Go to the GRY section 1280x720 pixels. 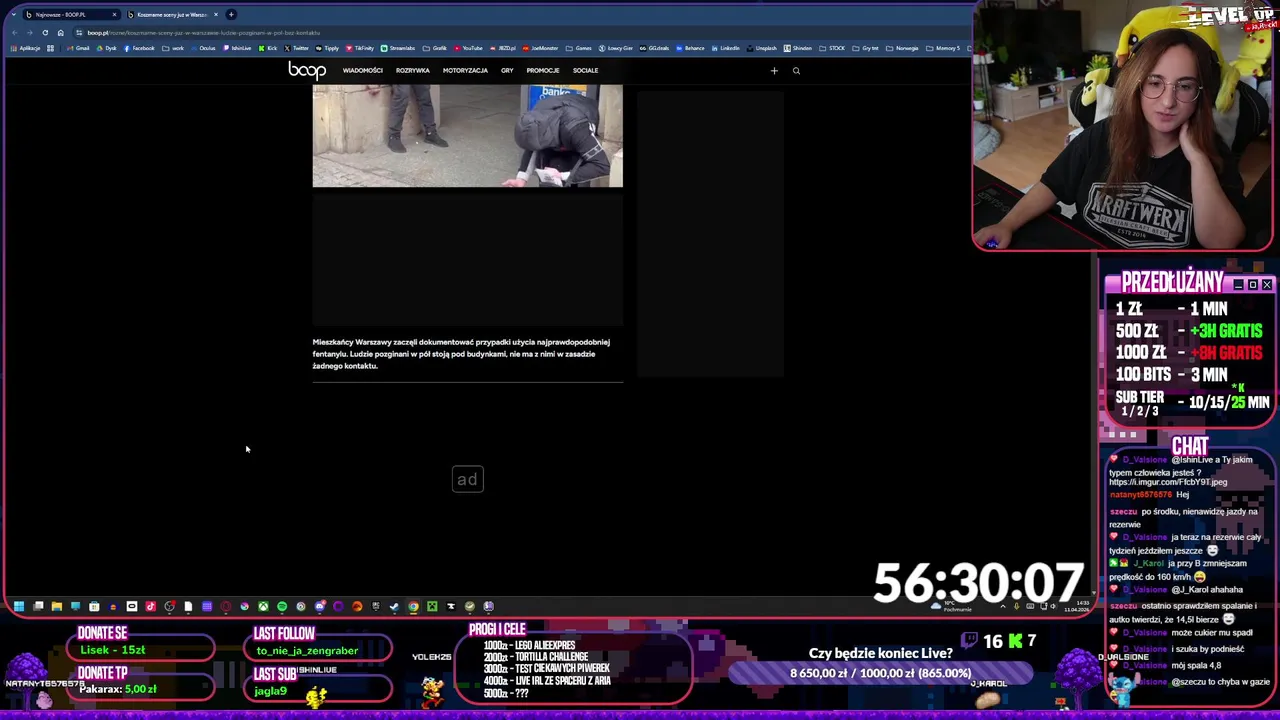(x=507, y=70)
